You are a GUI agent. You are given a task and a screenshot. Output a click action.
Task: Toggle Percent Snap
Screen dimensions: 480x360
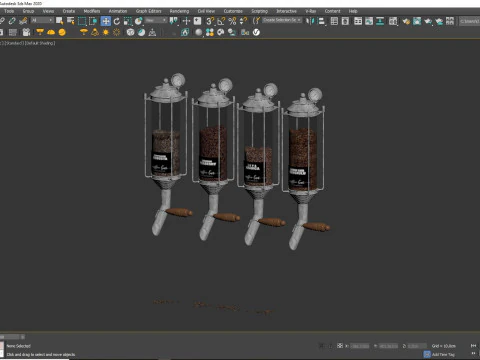click(x=232, y=21)
